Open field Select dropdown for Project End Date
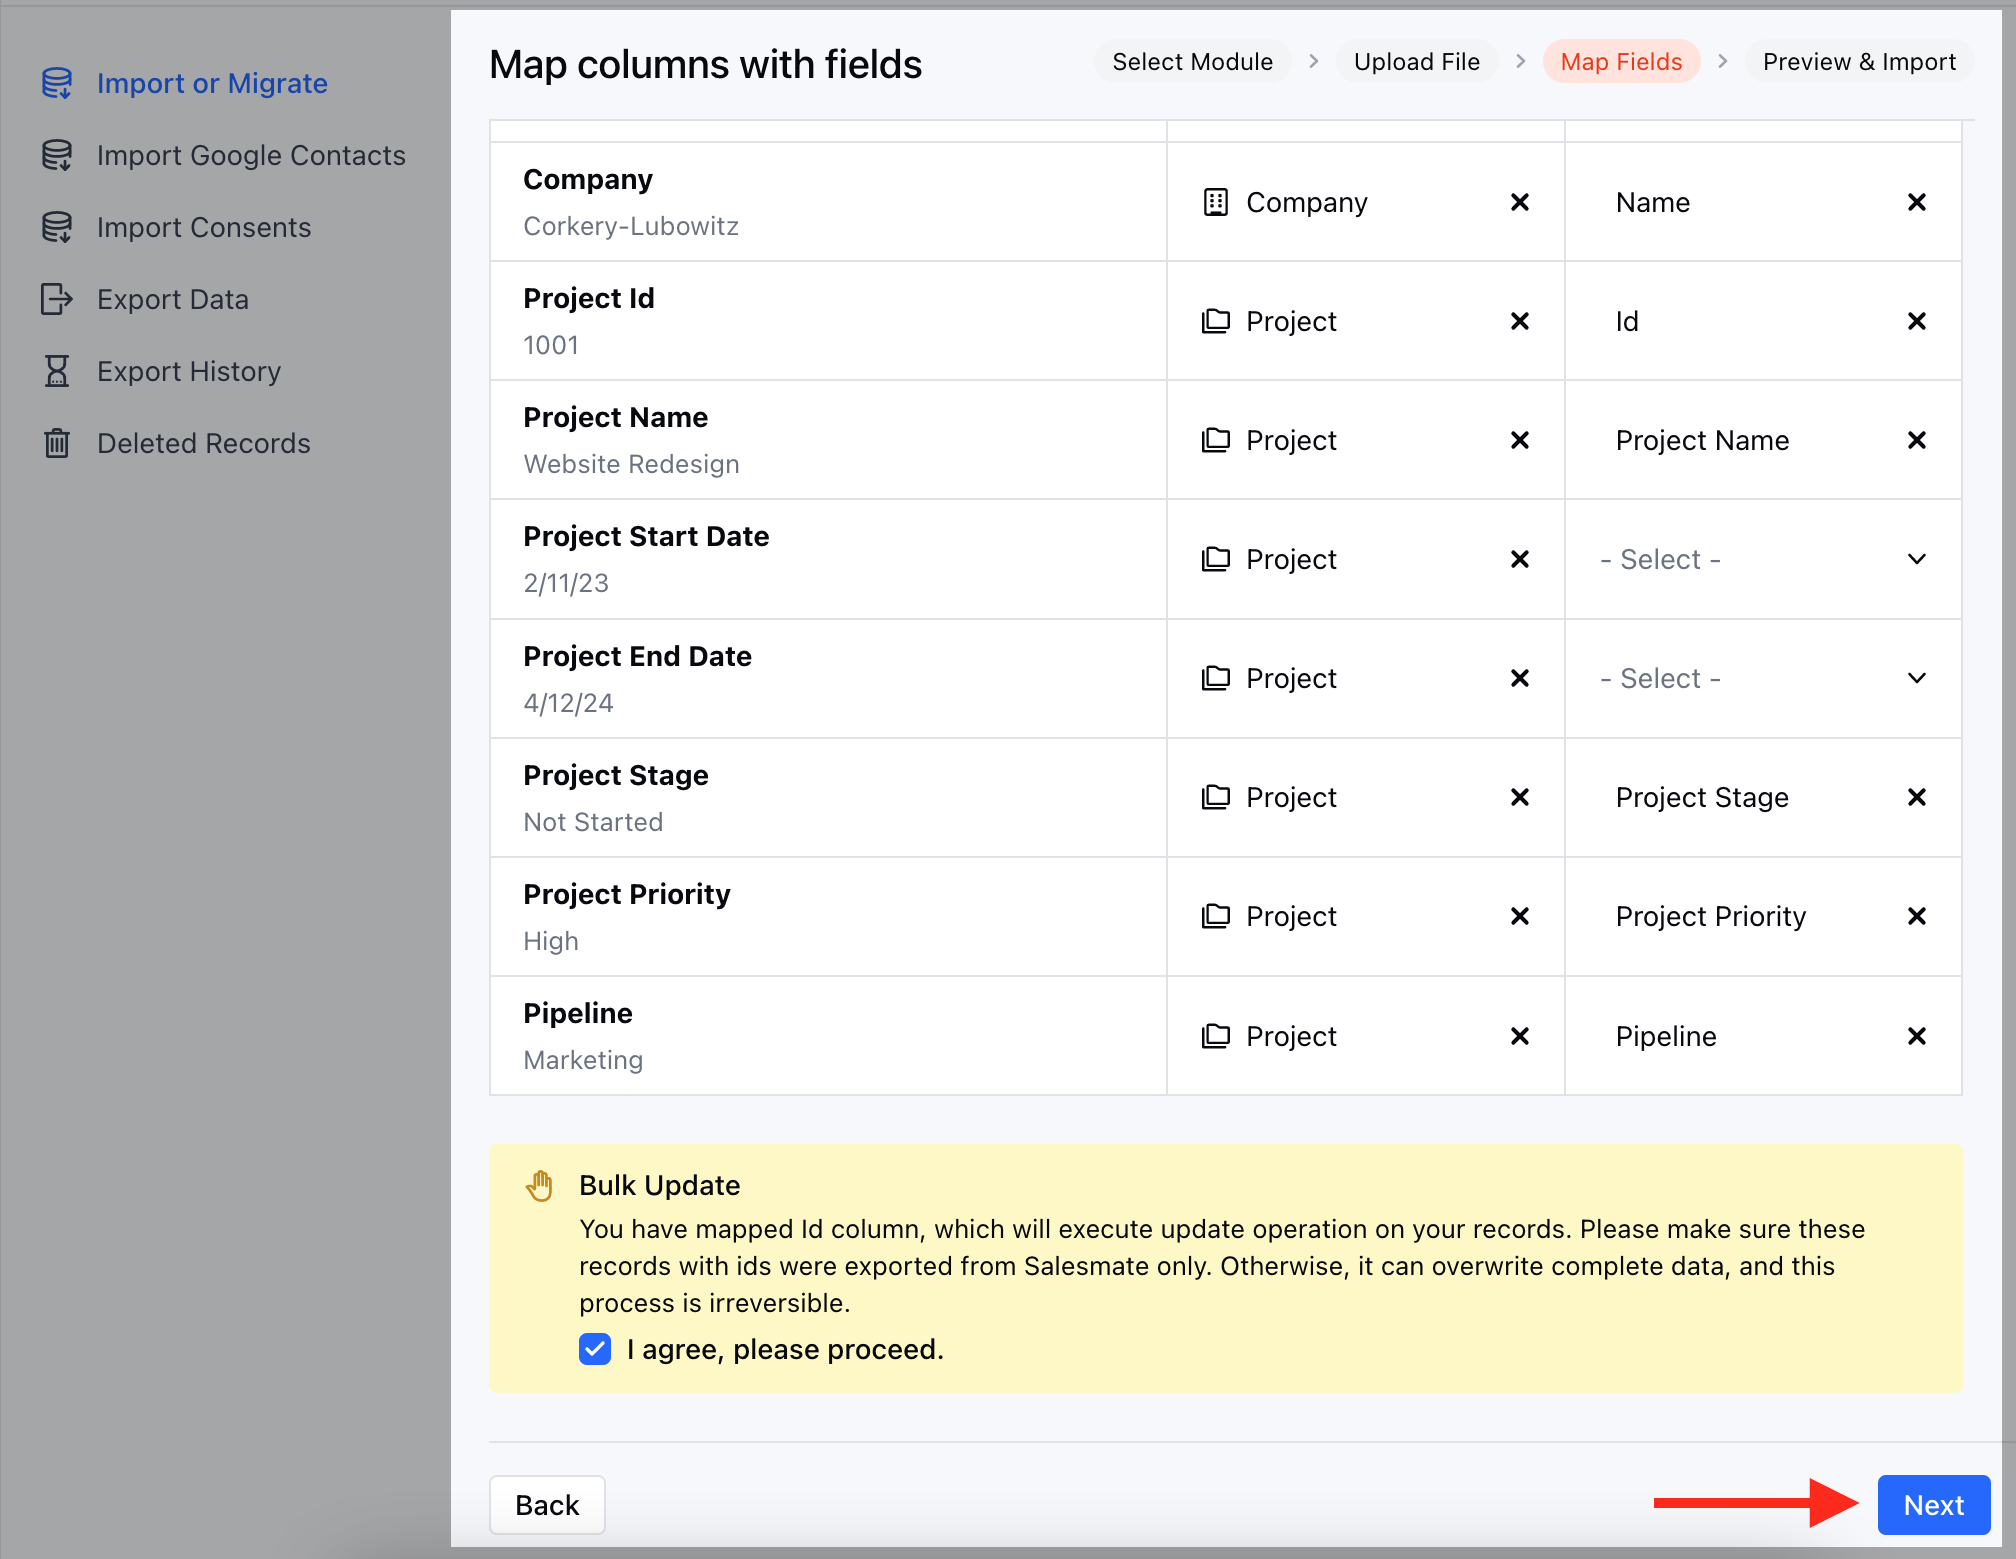 click(x=1763, y=679)
